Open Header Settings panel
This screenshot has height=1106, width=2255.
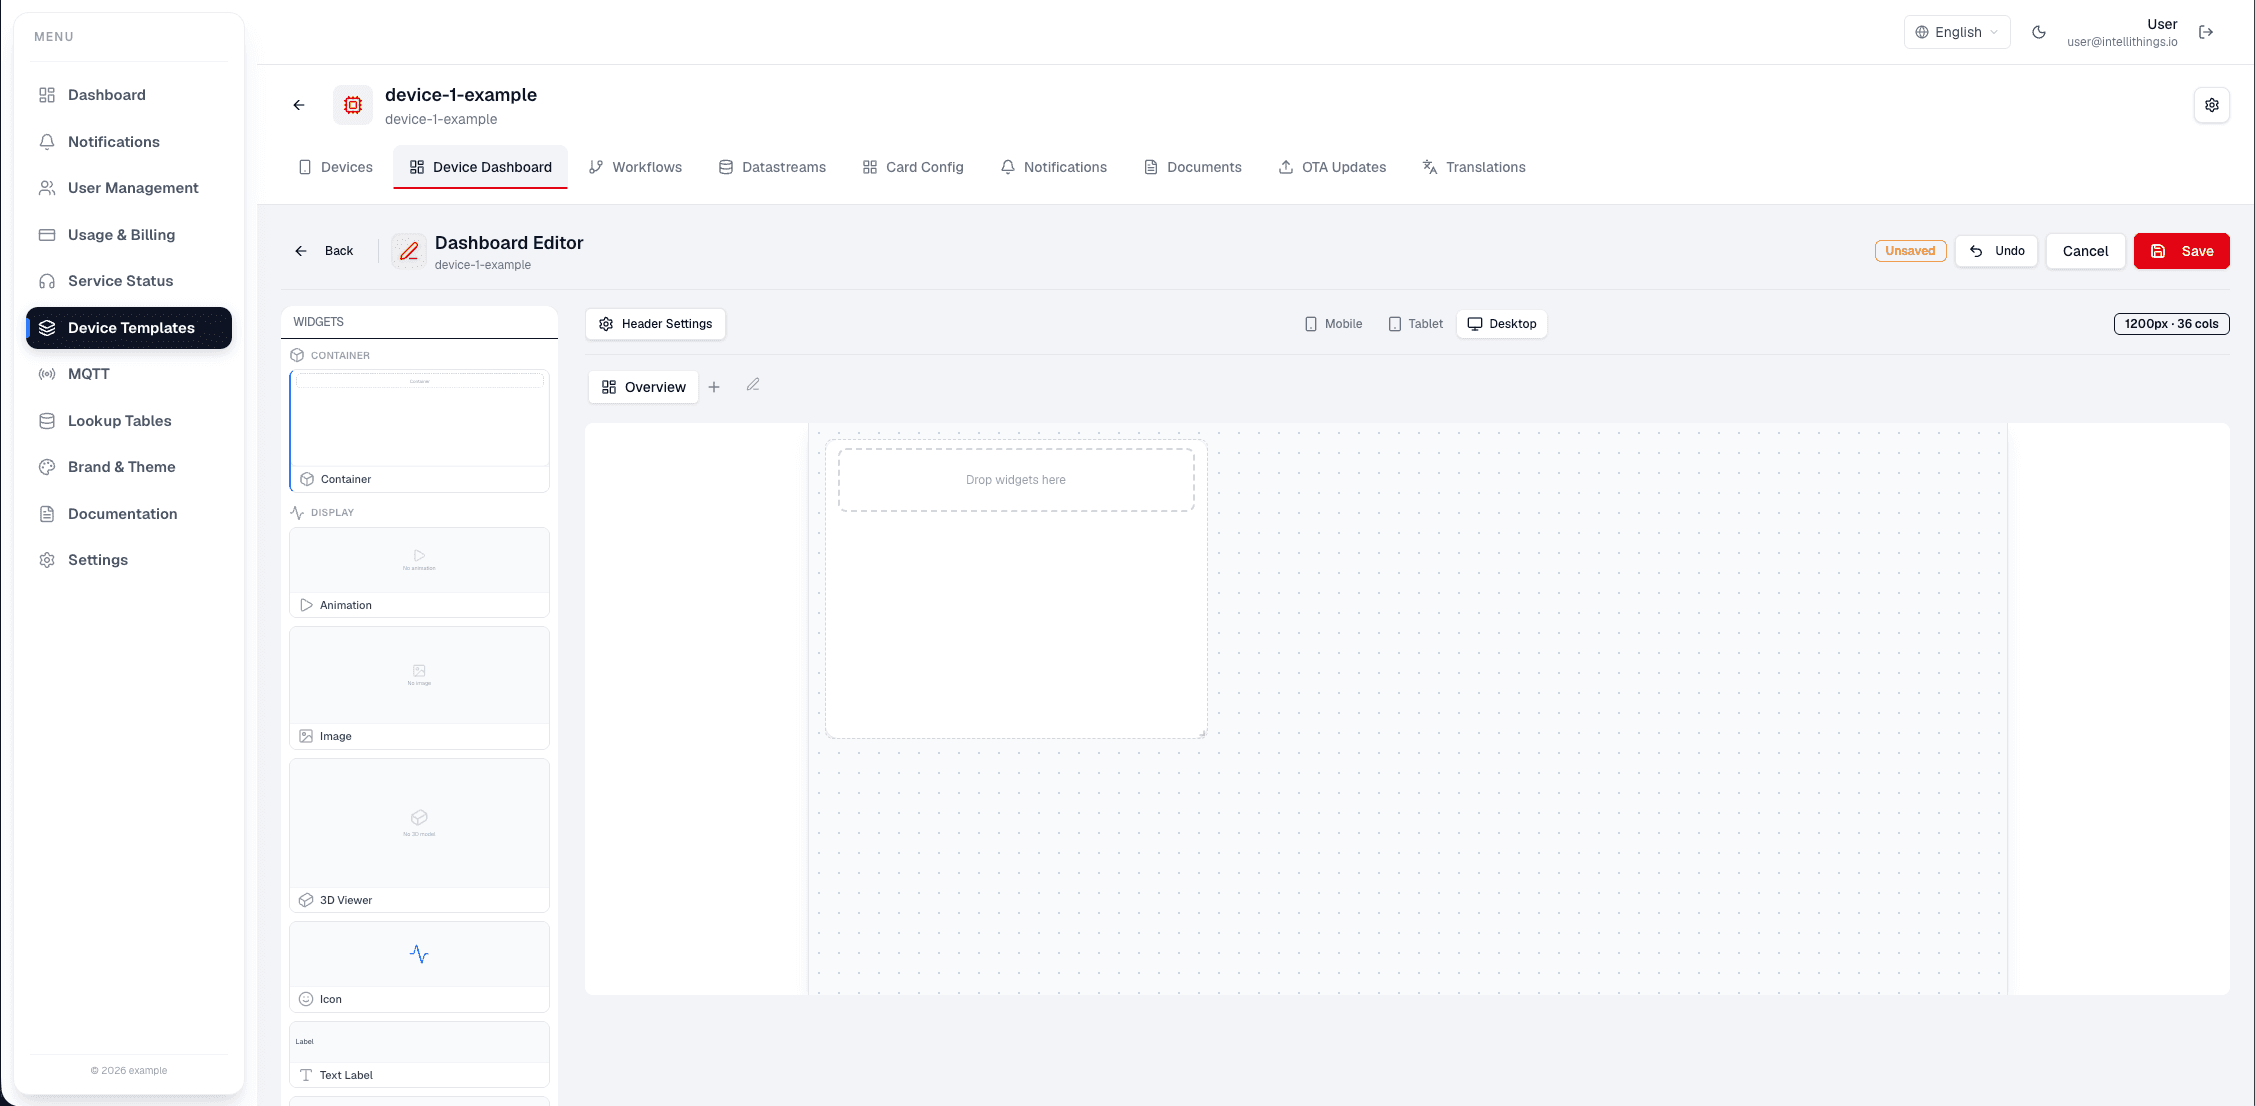pyautogui.click(x=656, y=324)
